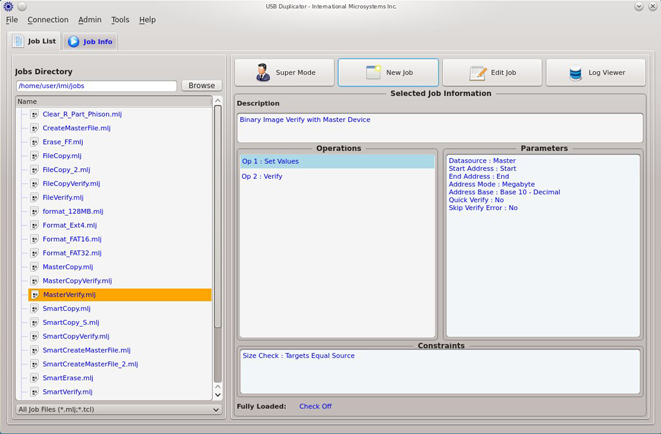Open the File menu
The height and width of the screenshot is (434, 661).
pos(12,20)
